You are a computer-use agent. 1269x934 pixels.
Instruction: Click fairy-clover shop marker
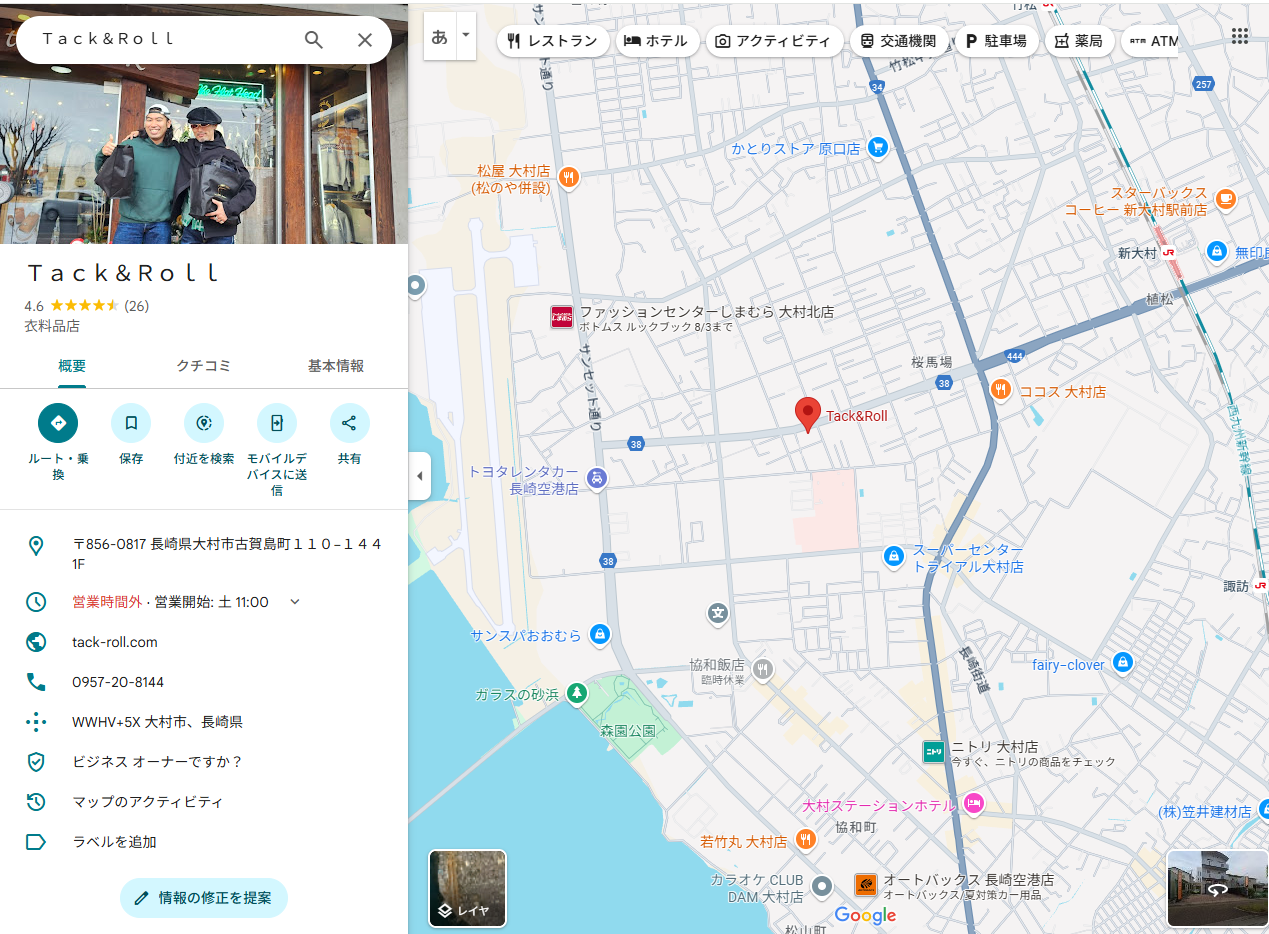point(1123,663)
